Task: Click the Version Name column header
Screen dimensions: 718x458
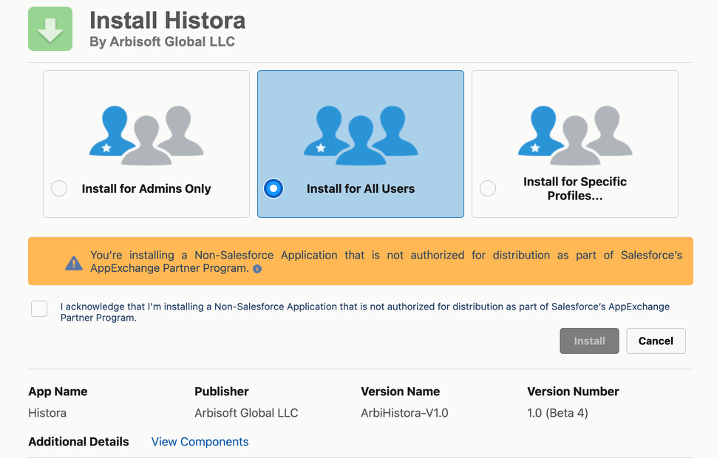Action: tap(400, 392)
